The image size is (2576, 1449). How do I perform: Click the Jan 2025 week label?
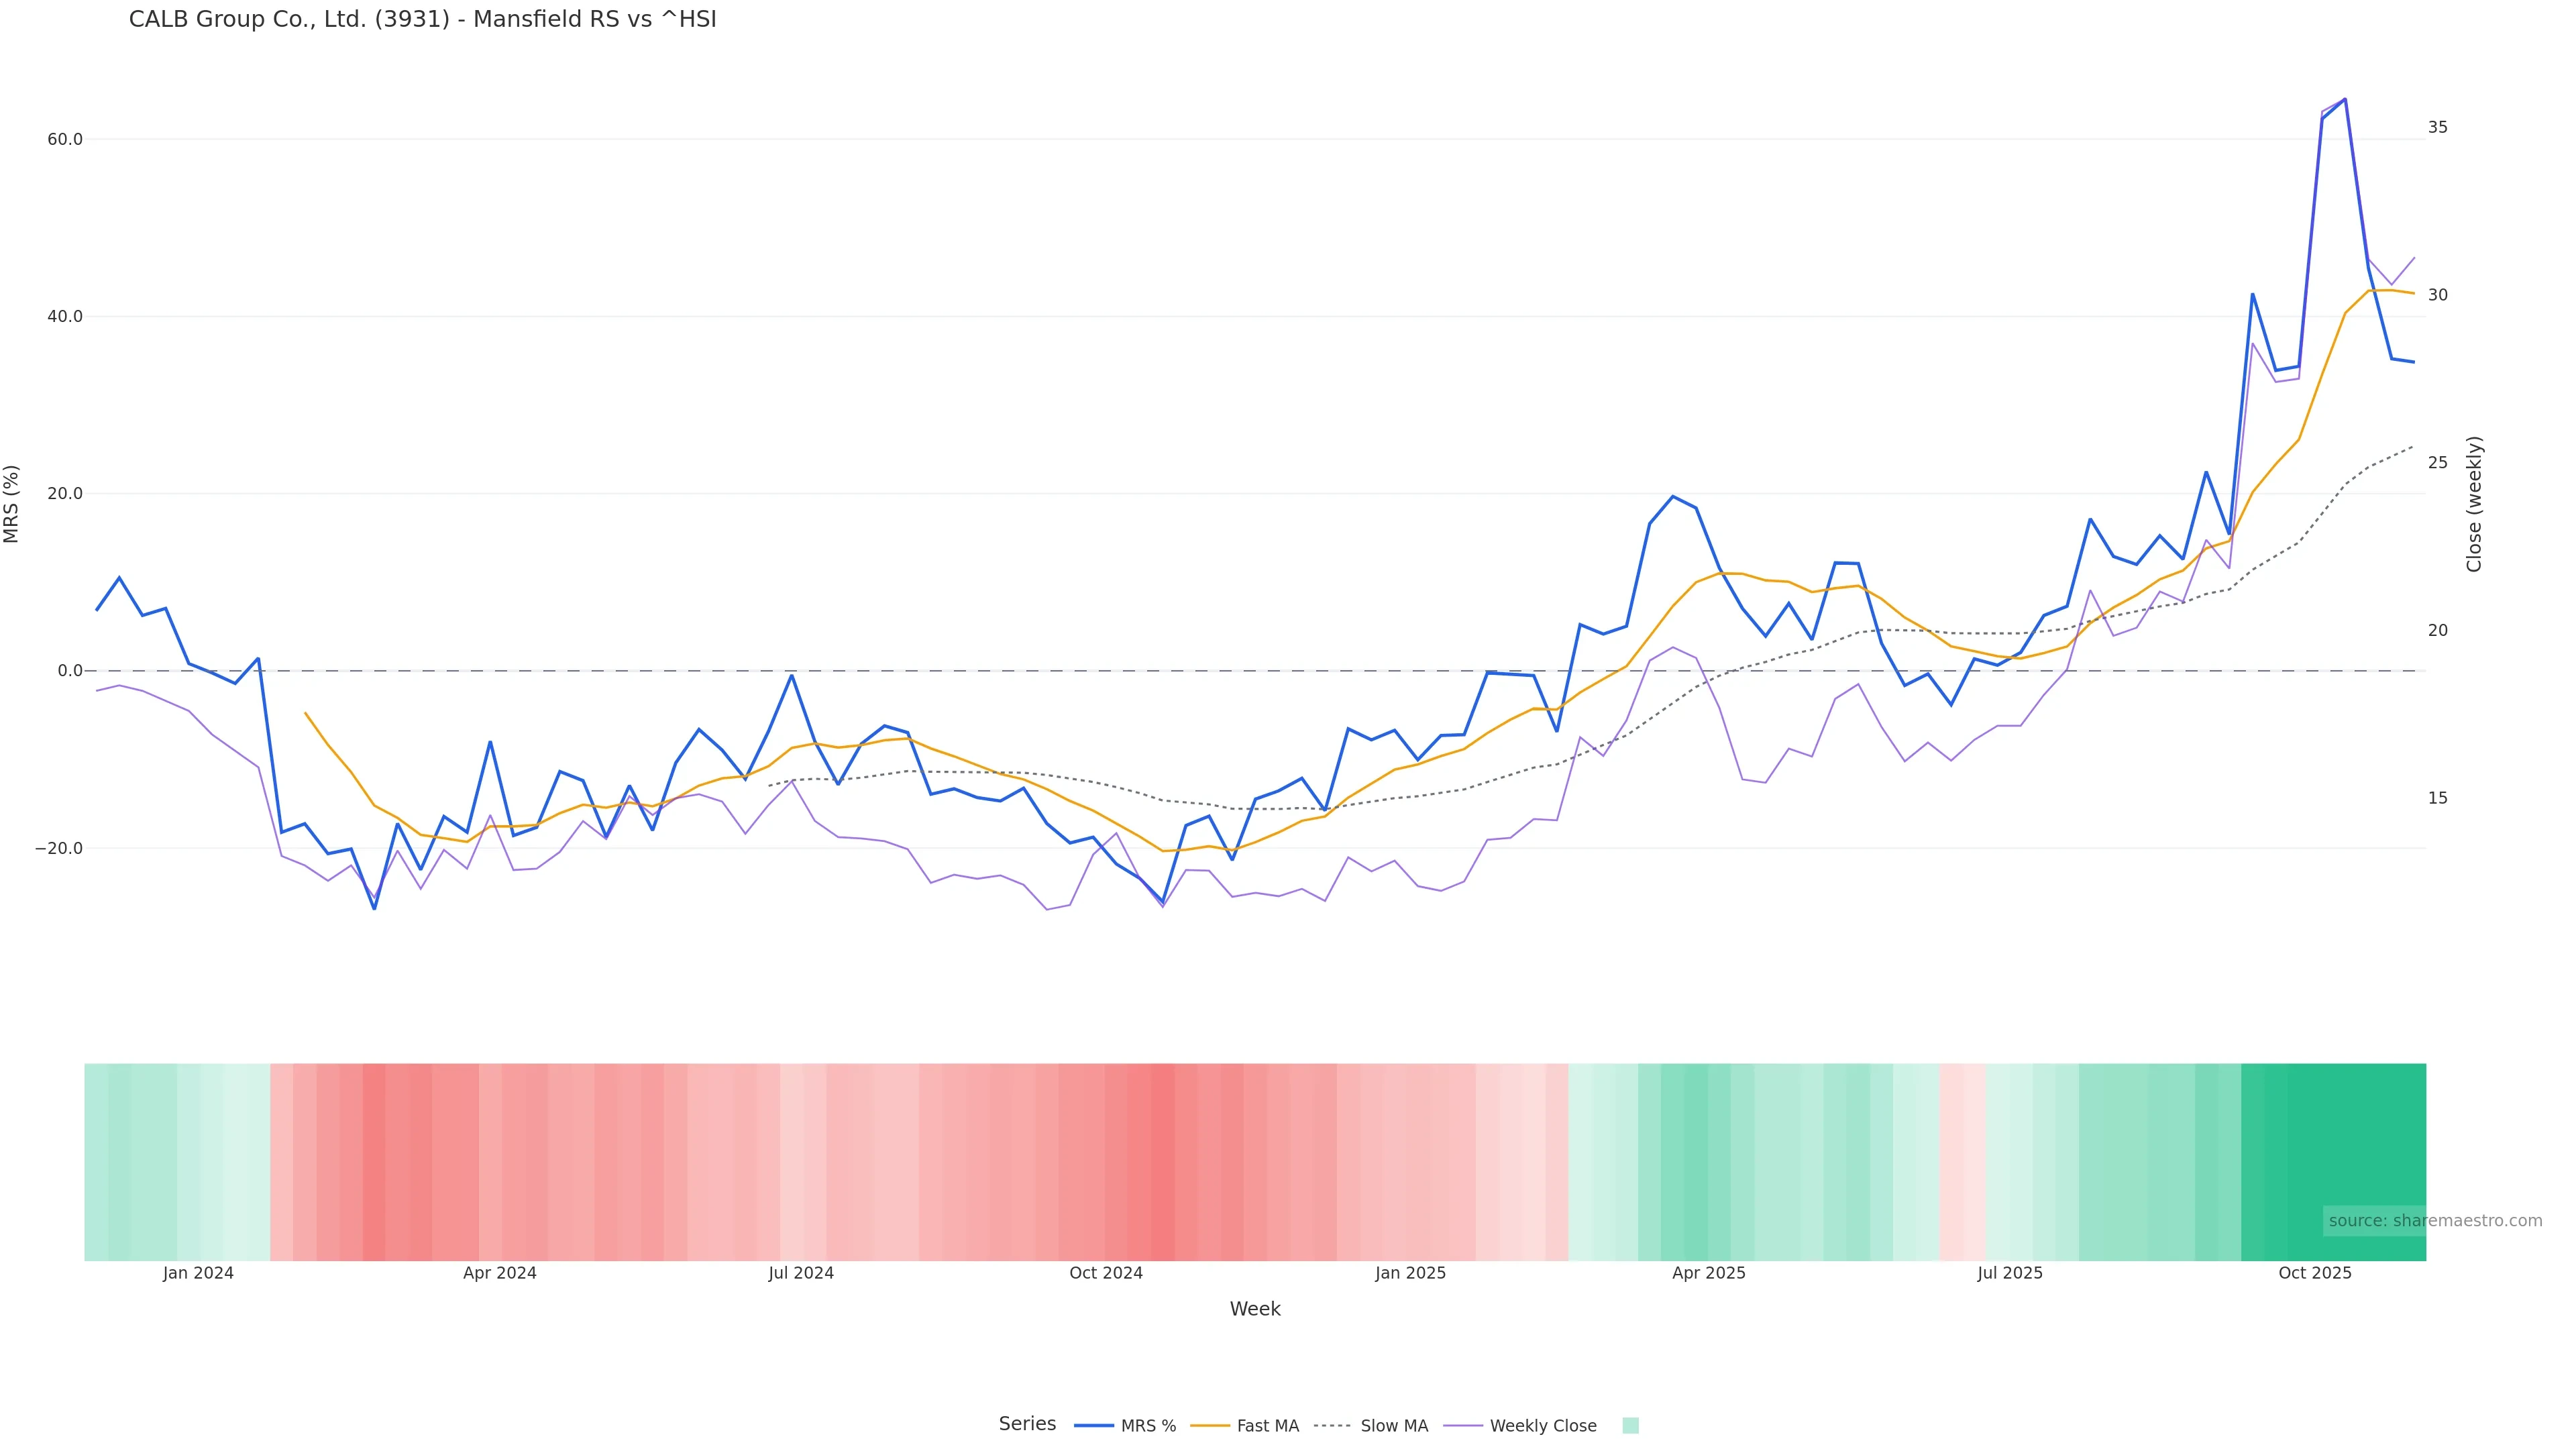coord(1410,1273)
